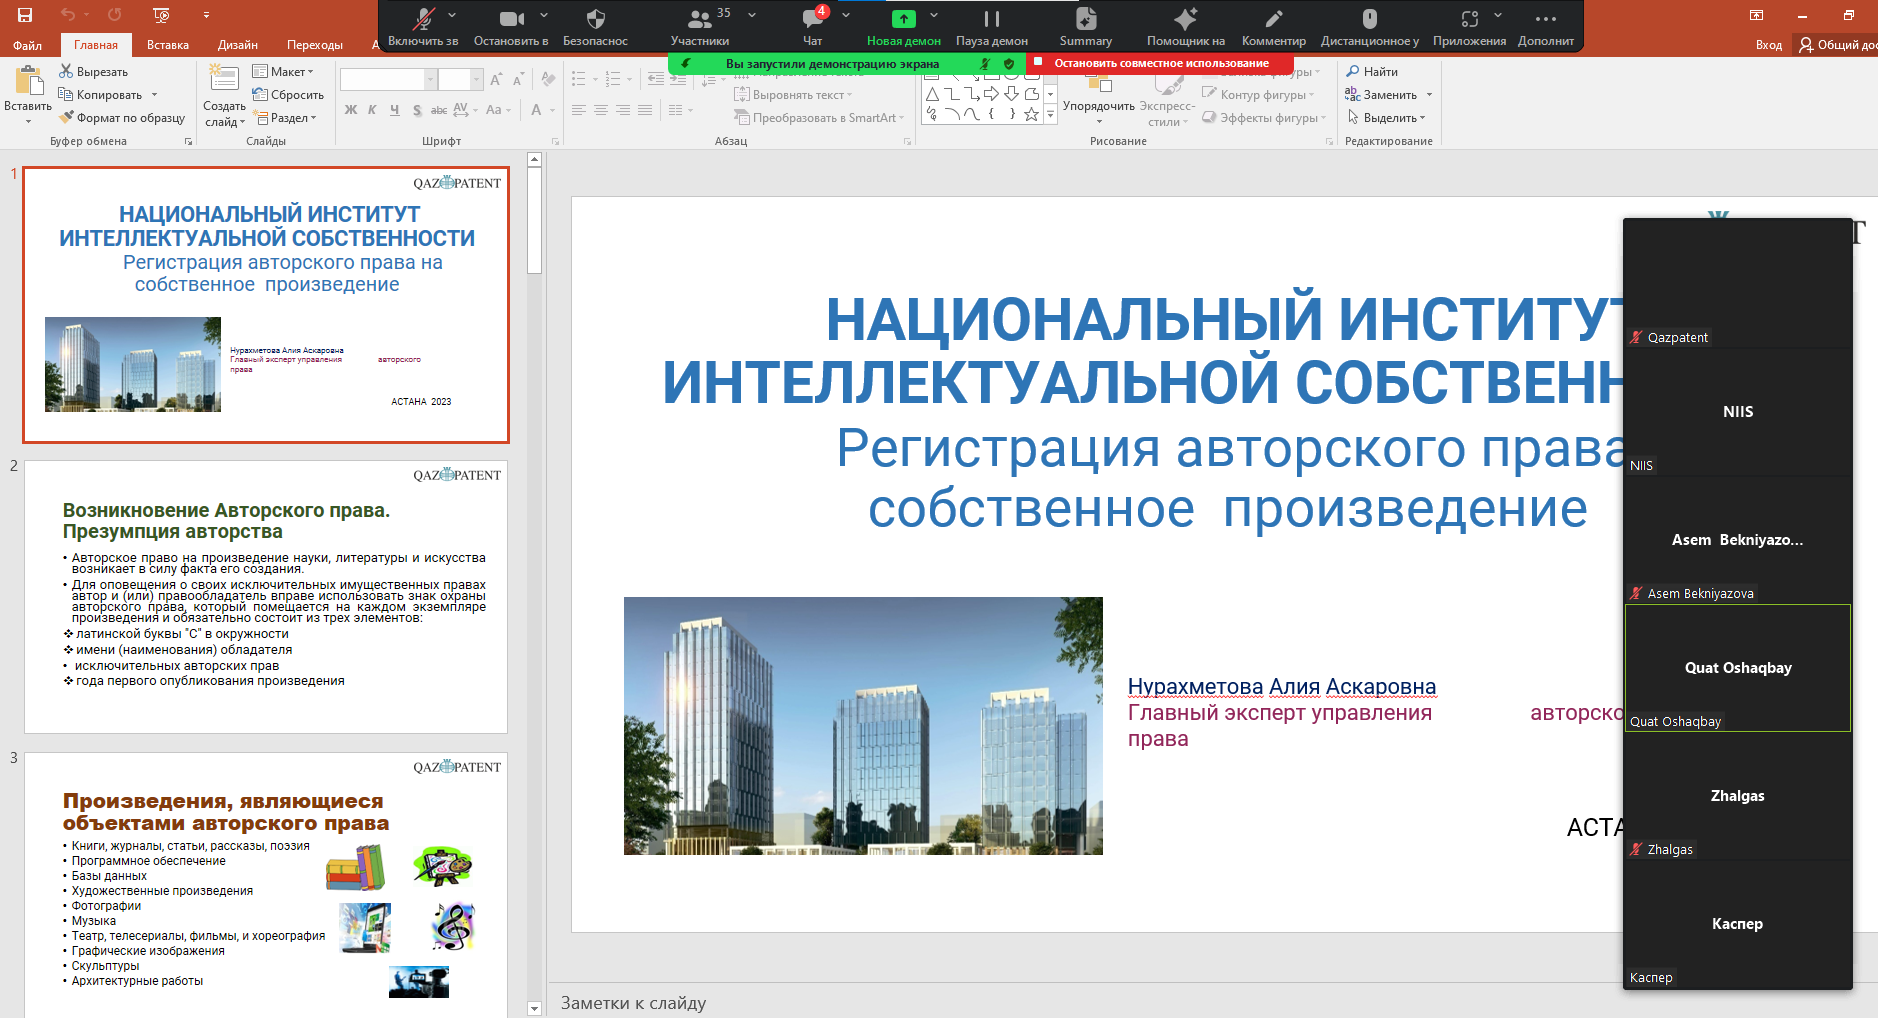This screenshot has height=1018, width=1878.
Task: Select slide 2 thumbnail about Авторского права
Action: [265, 597]
